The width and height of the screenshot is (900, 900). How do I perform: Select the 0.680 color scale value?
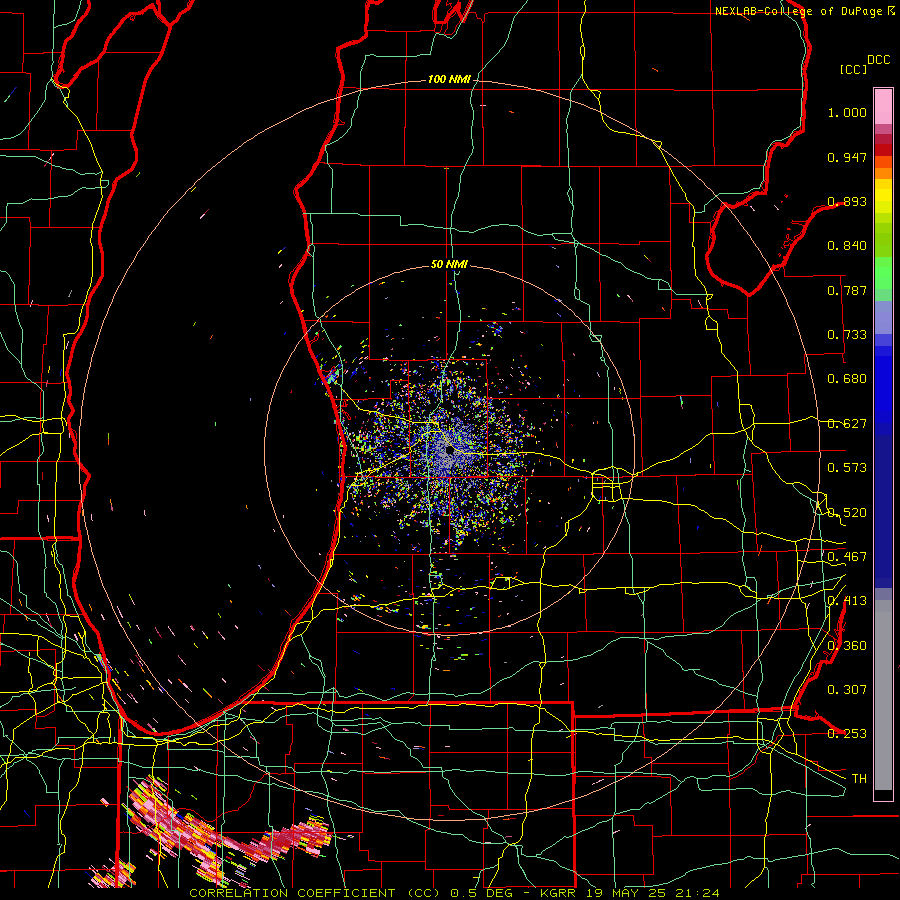(x=847, y=379)
